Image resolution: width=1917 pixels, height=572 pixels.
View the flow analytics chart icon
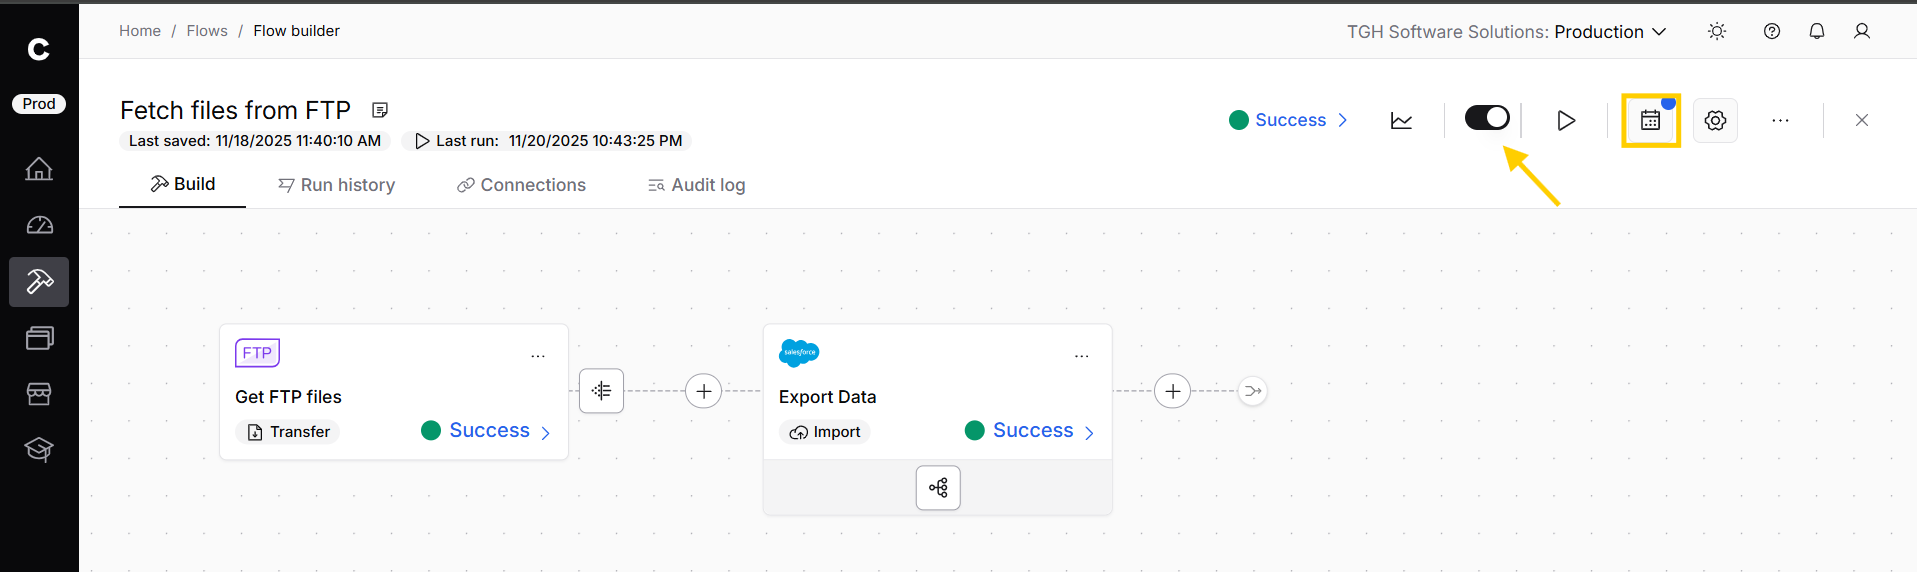point(1401,120)
